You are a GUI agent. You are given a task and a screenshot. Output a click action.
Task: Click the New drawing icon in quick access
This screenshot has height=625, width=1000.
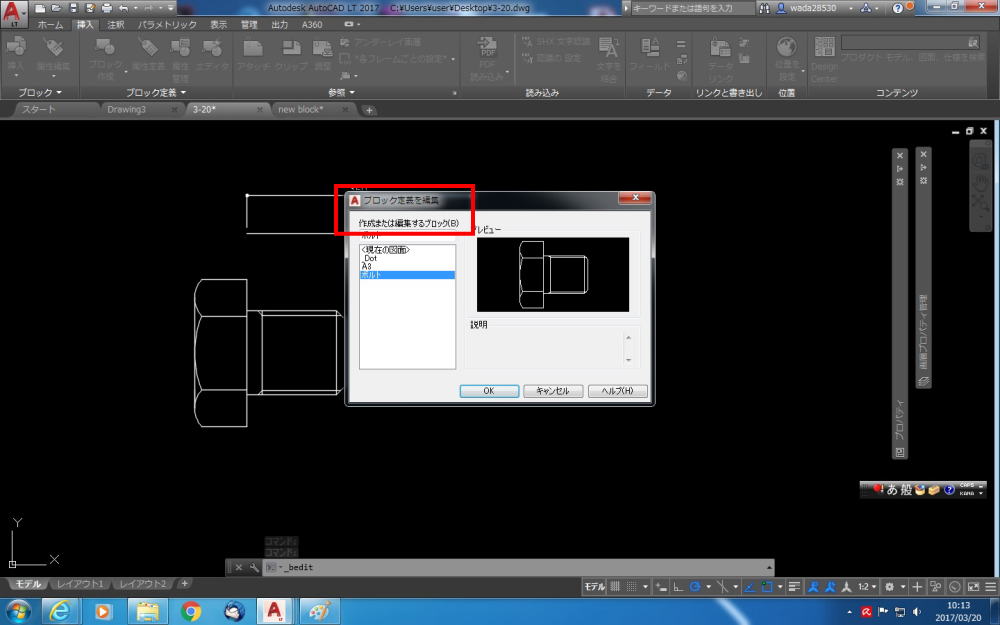click(x=41, y=8)
